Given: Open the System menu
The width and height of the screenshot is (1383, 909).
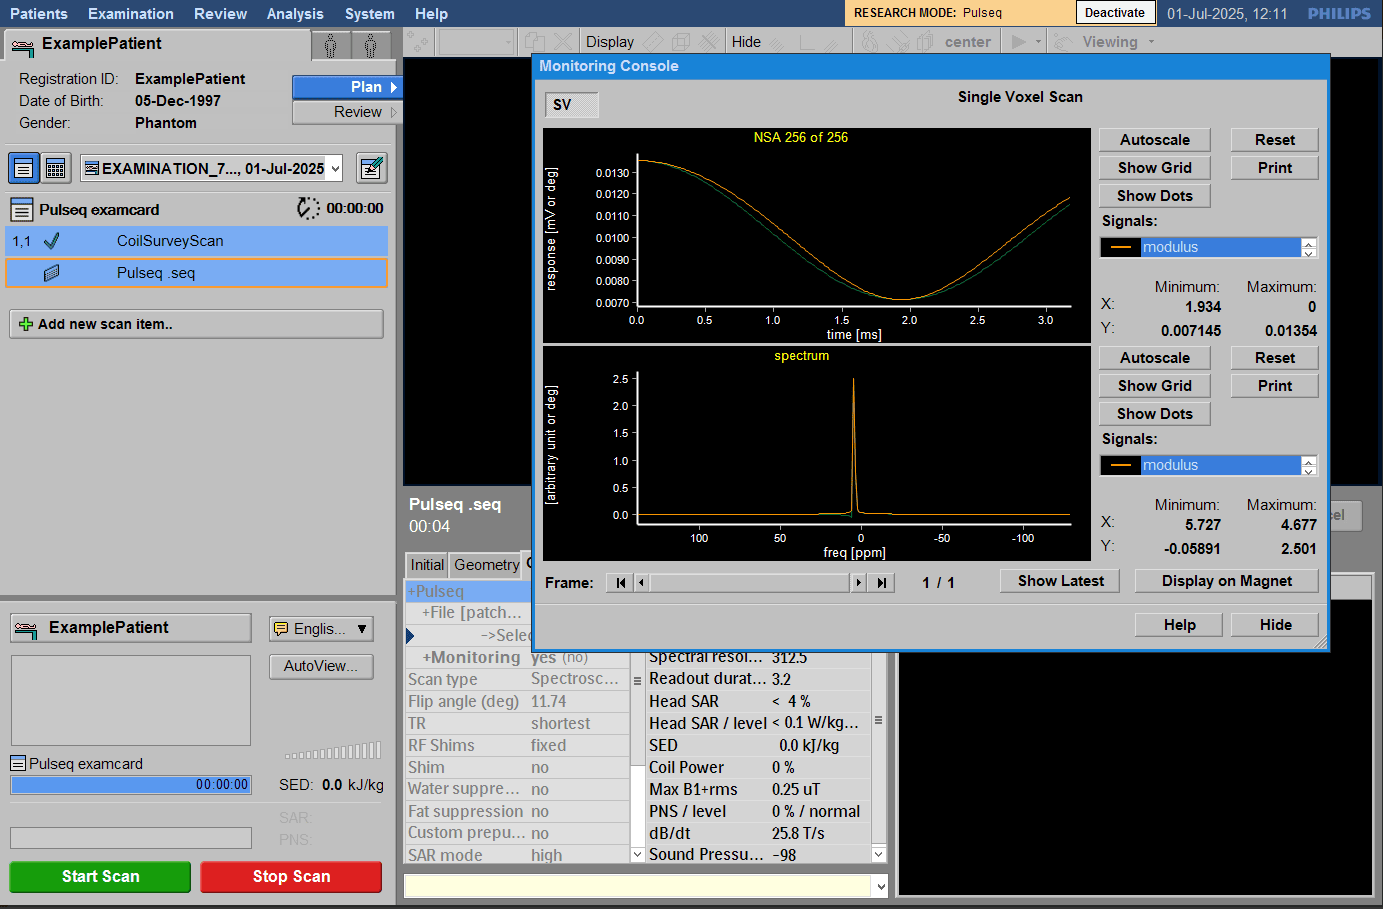Looking at the screenshot, I should (x=370, y=14).
